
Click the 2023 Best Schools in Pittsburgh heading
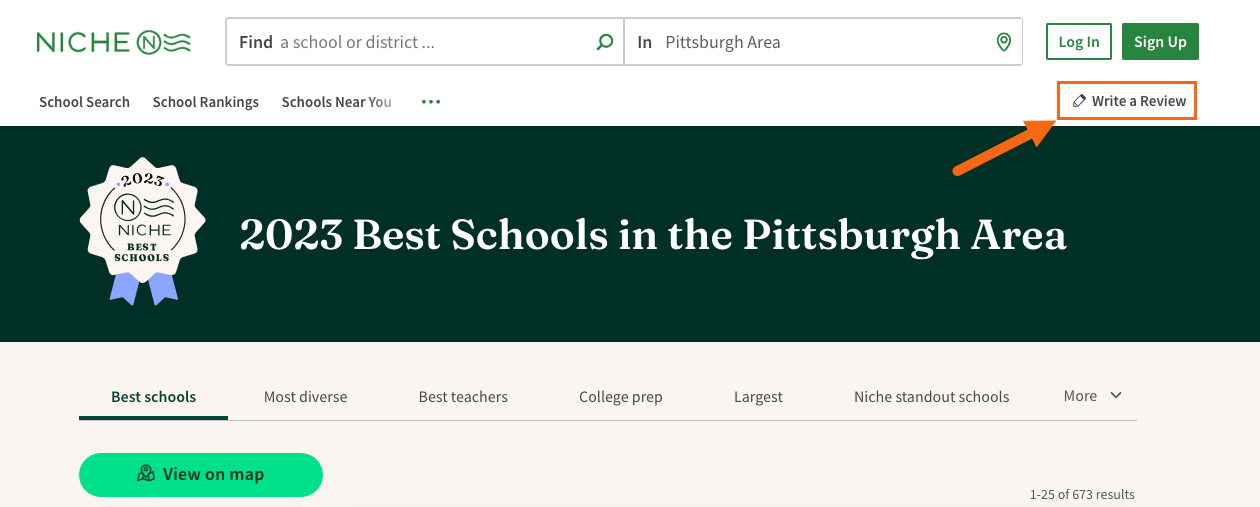click(653, 235)
